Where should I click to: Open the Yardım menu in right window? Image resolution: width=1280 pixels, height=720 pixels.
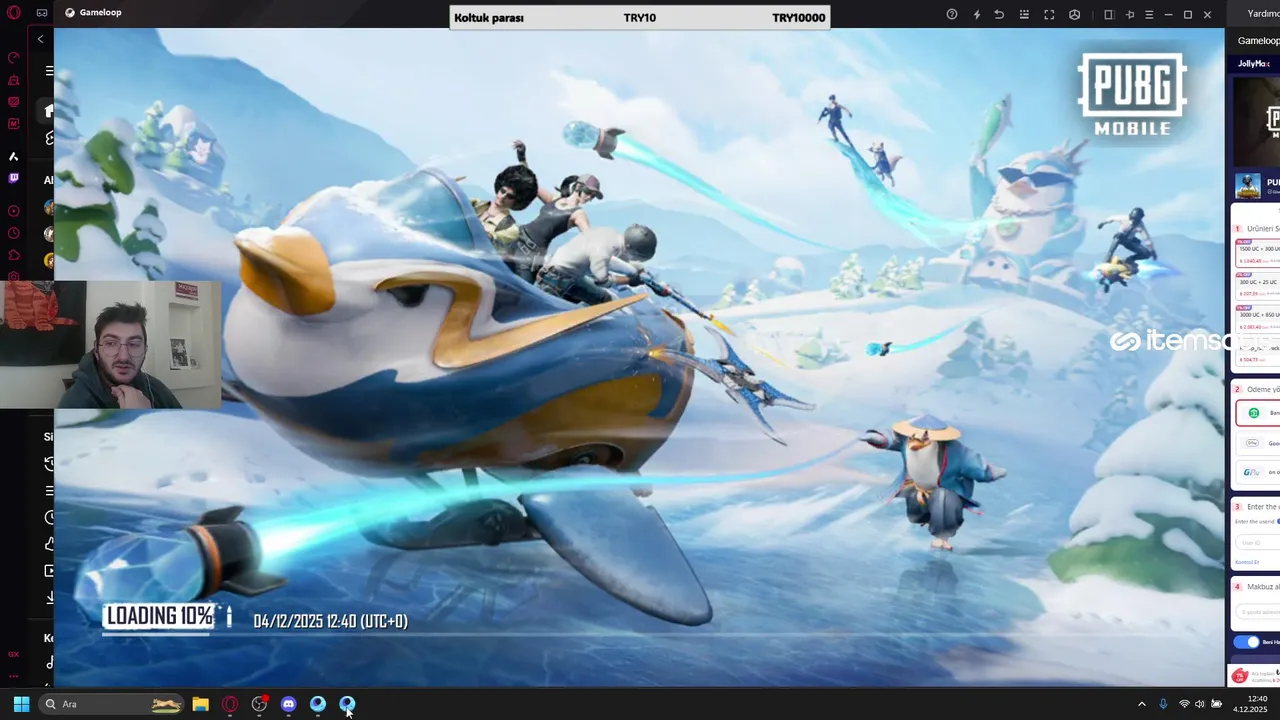(1263, 13)
